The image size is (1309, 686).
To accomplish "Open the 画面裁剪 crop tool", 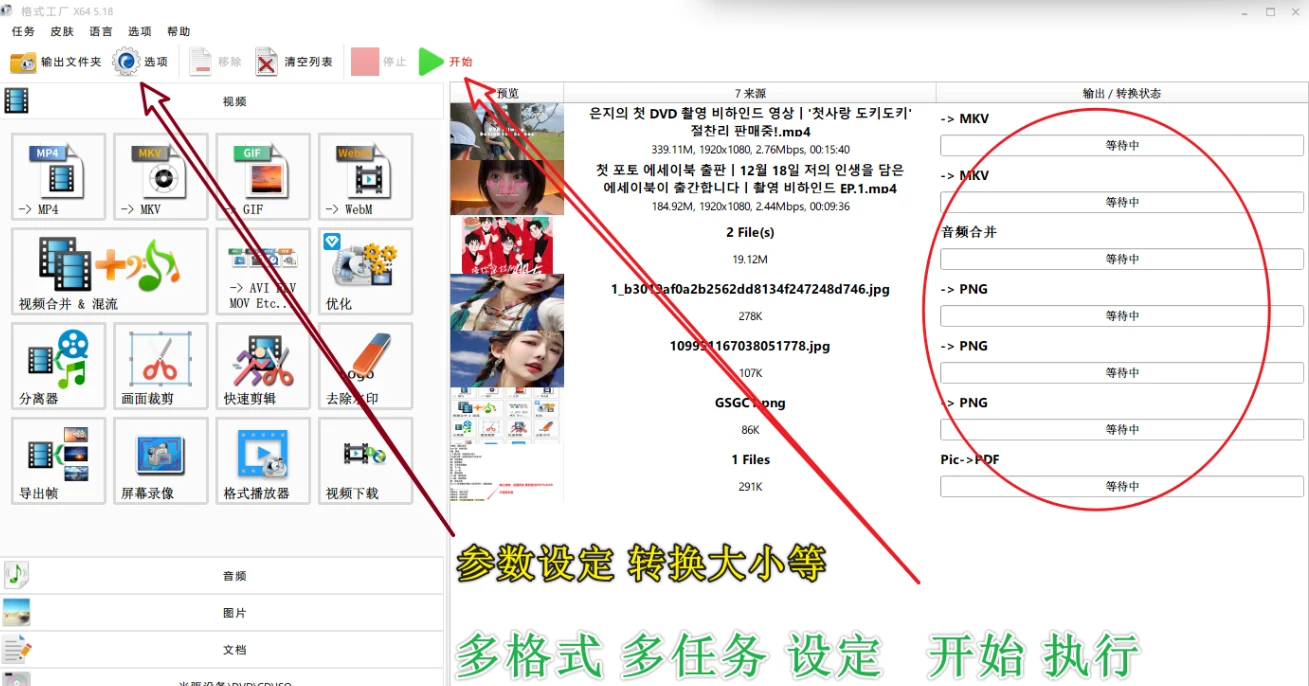I will point(161,366).
